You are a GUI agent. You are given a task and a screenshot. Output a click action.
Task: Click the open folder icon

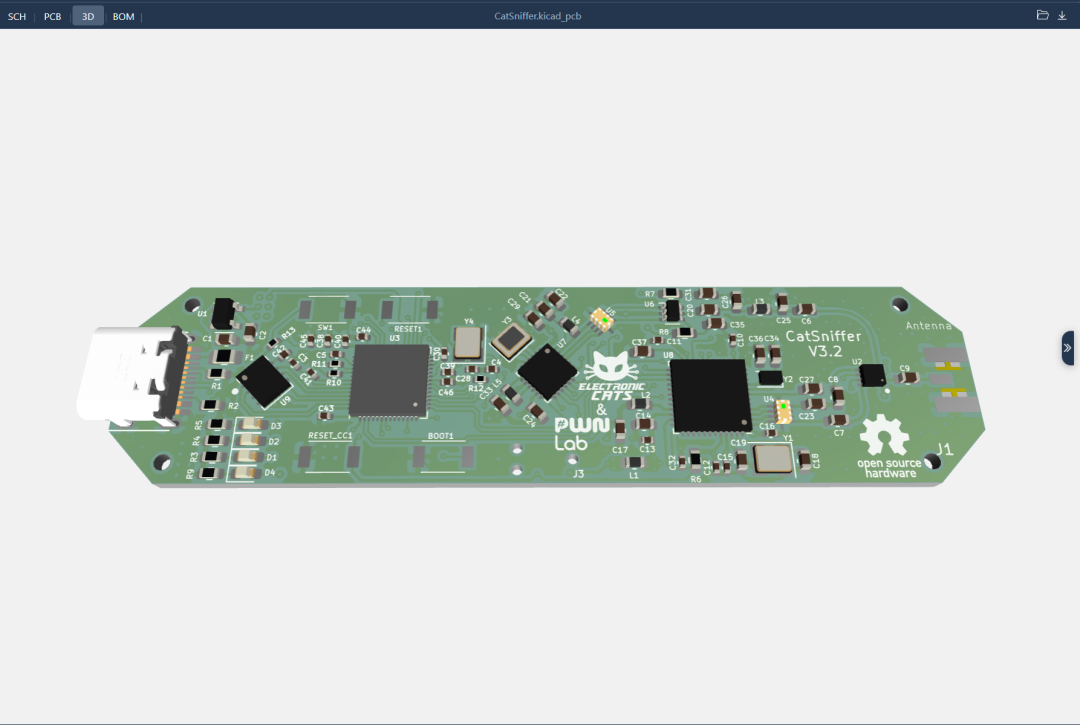1042,15
